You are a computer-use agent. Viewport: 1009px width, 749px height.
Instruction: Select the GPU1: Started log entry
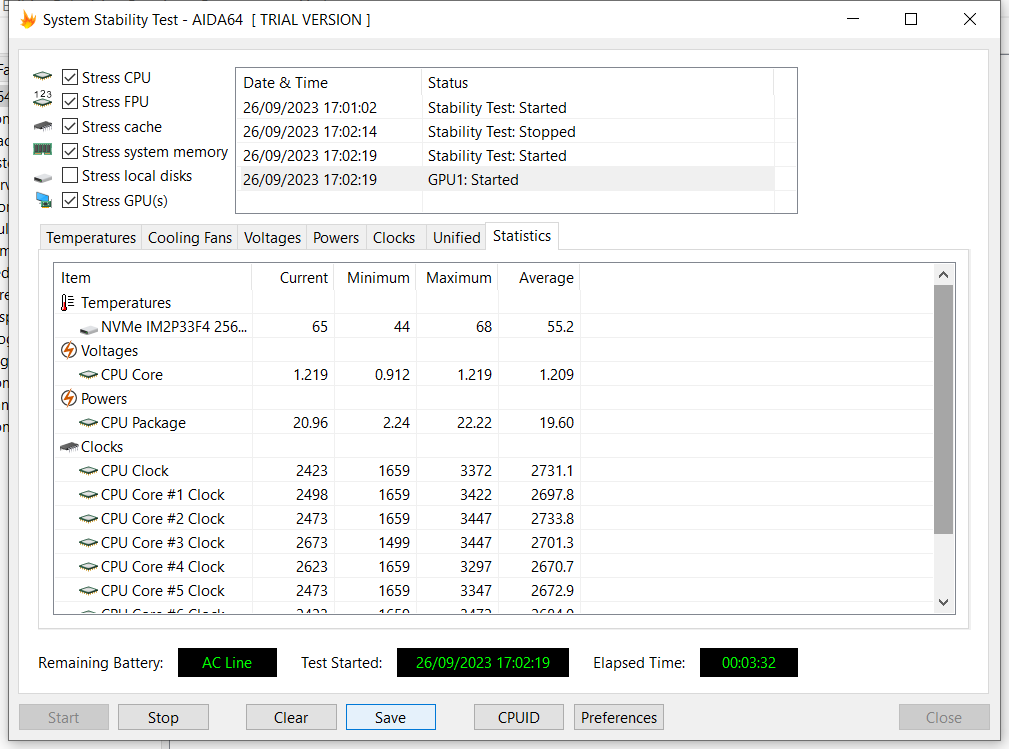tap(505, 180)
